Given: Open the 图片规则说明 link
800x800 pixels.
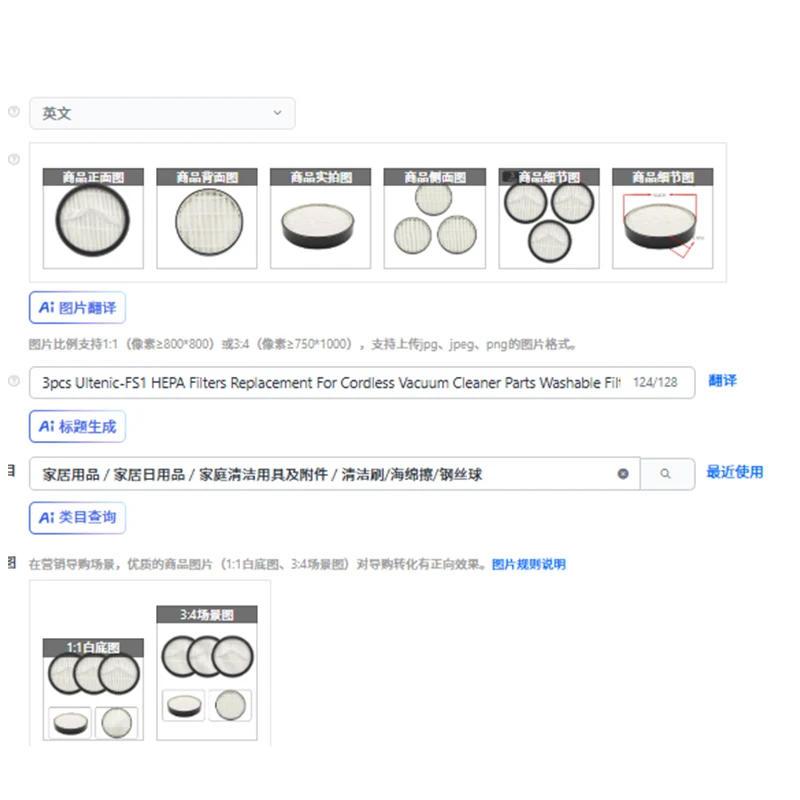Looking at the screenshot, I should coord(529,564).
